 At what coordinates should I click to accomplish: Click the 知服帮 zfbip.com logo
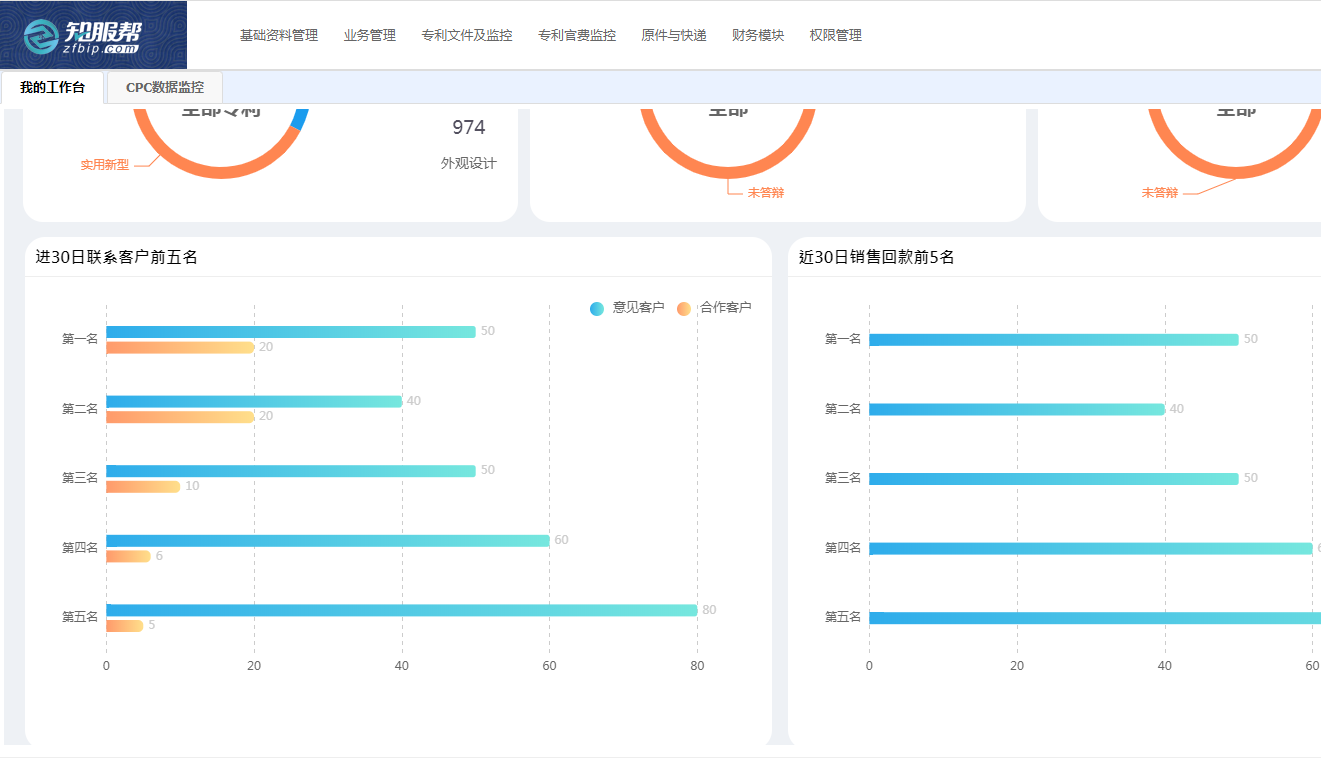pyautogui.click(x=93, y=35)
